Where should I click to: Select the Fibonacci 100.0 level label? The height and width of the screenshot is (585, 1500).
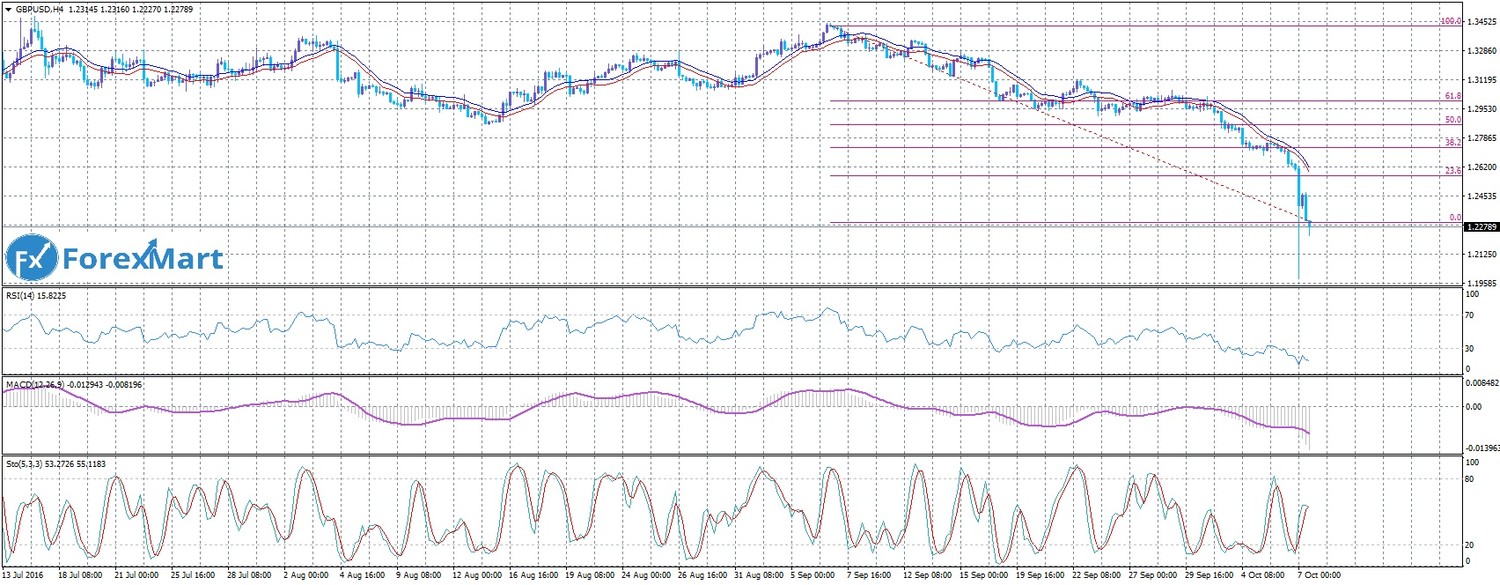pos(1451,21)
